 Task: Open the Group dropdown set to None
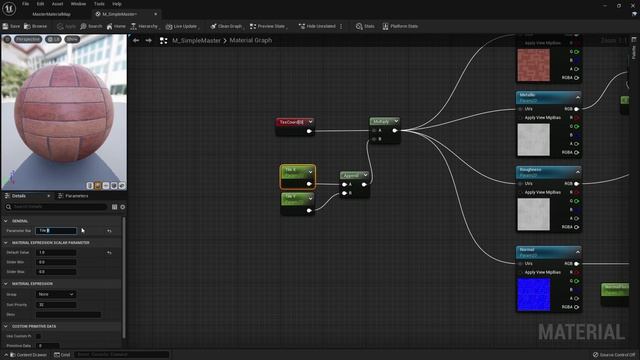tap(56, 294)
